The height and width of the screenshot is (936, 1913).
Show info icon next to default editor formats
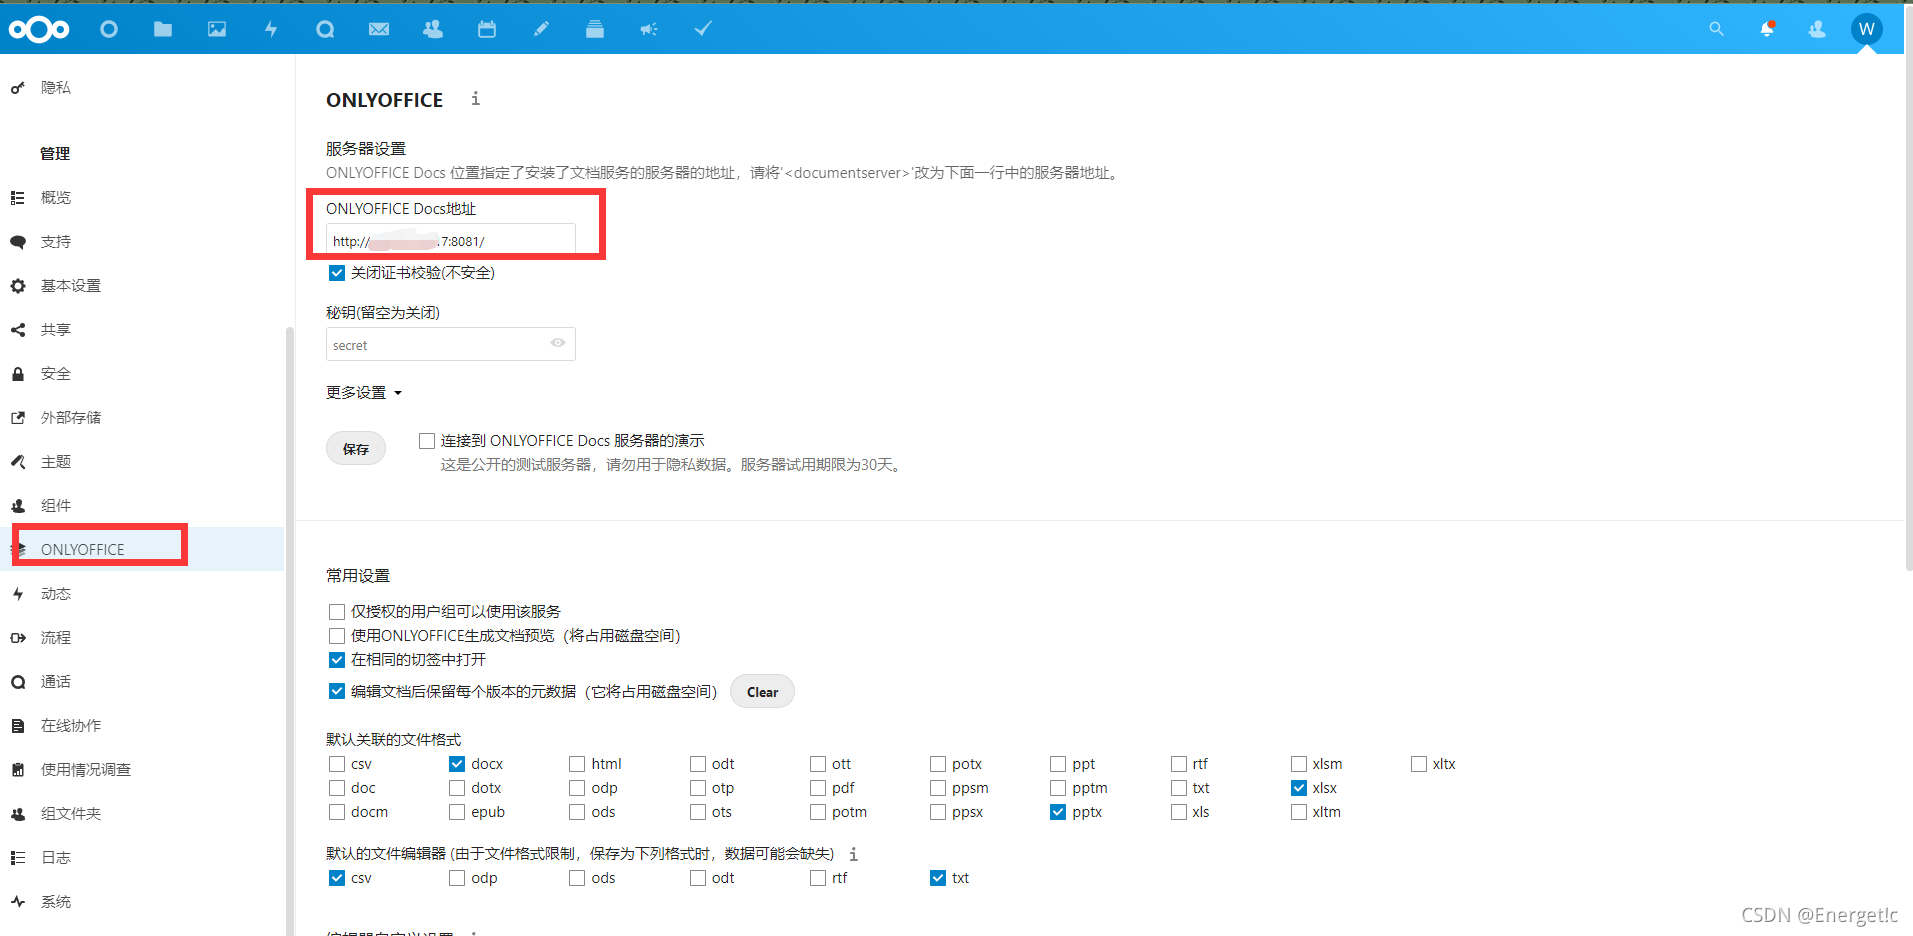pos(853,854)
